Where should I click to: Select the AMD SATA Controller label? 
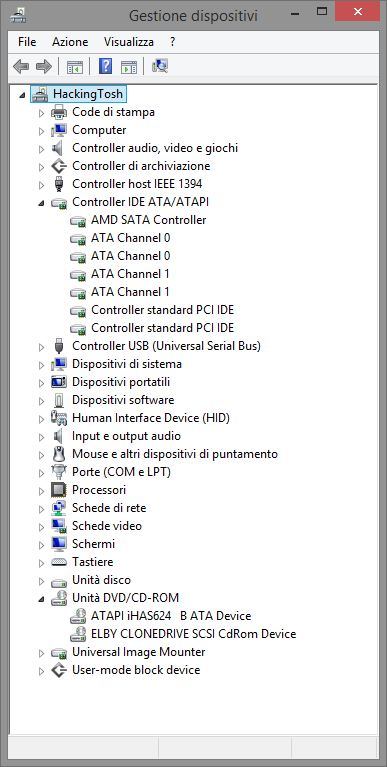[148, 220]
